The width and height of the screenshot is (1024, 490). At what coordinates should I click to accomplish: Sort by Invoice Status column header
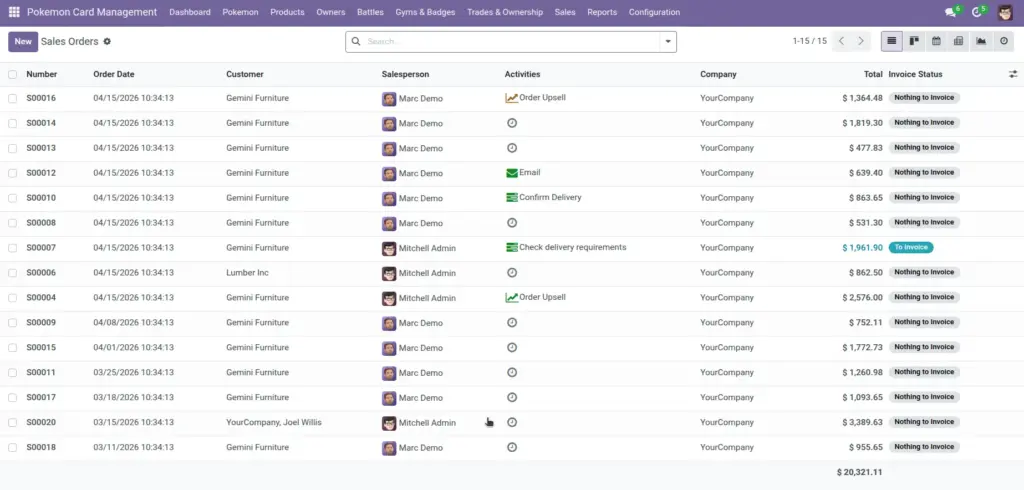click(x=915, y=74)
